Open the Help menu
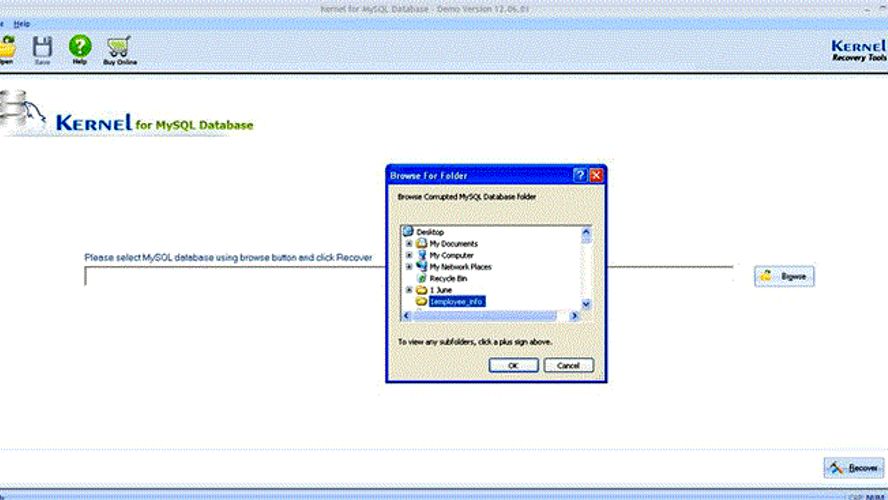The height and width of the screenshot is (500, 888). pyautogui.click(x=22, y=24)
